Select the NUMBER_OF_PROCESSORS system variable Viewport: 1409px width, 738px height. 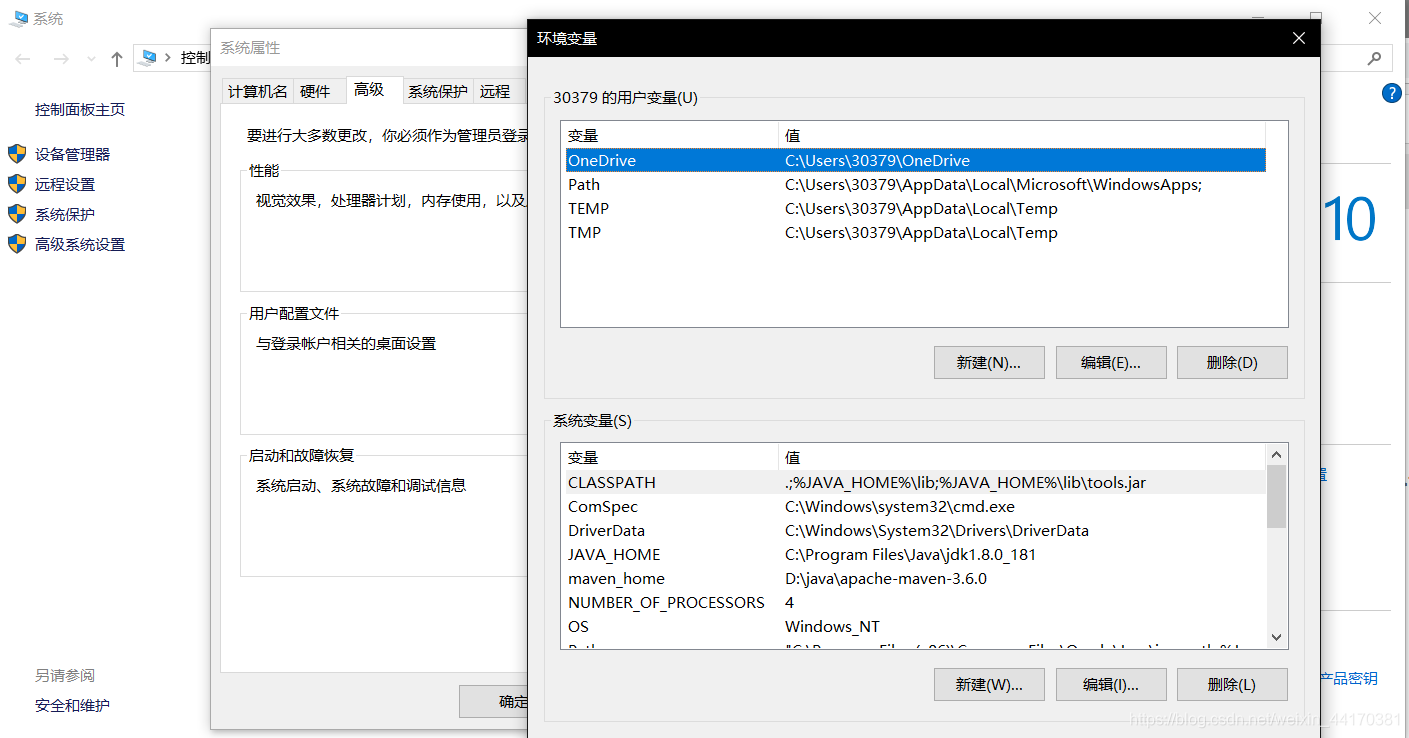tap(915, 602)
